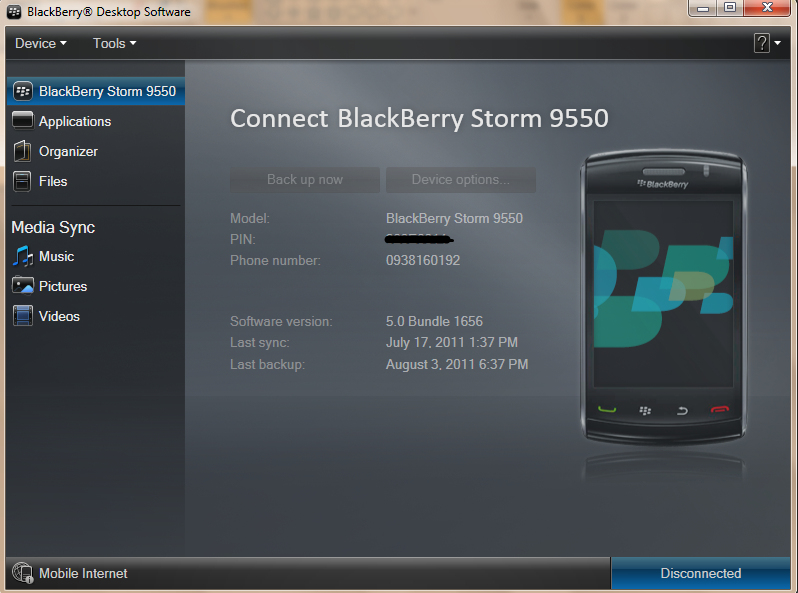Click the Videos film strip icon
This screenshot has height=593, width=798.
point(23,316)
